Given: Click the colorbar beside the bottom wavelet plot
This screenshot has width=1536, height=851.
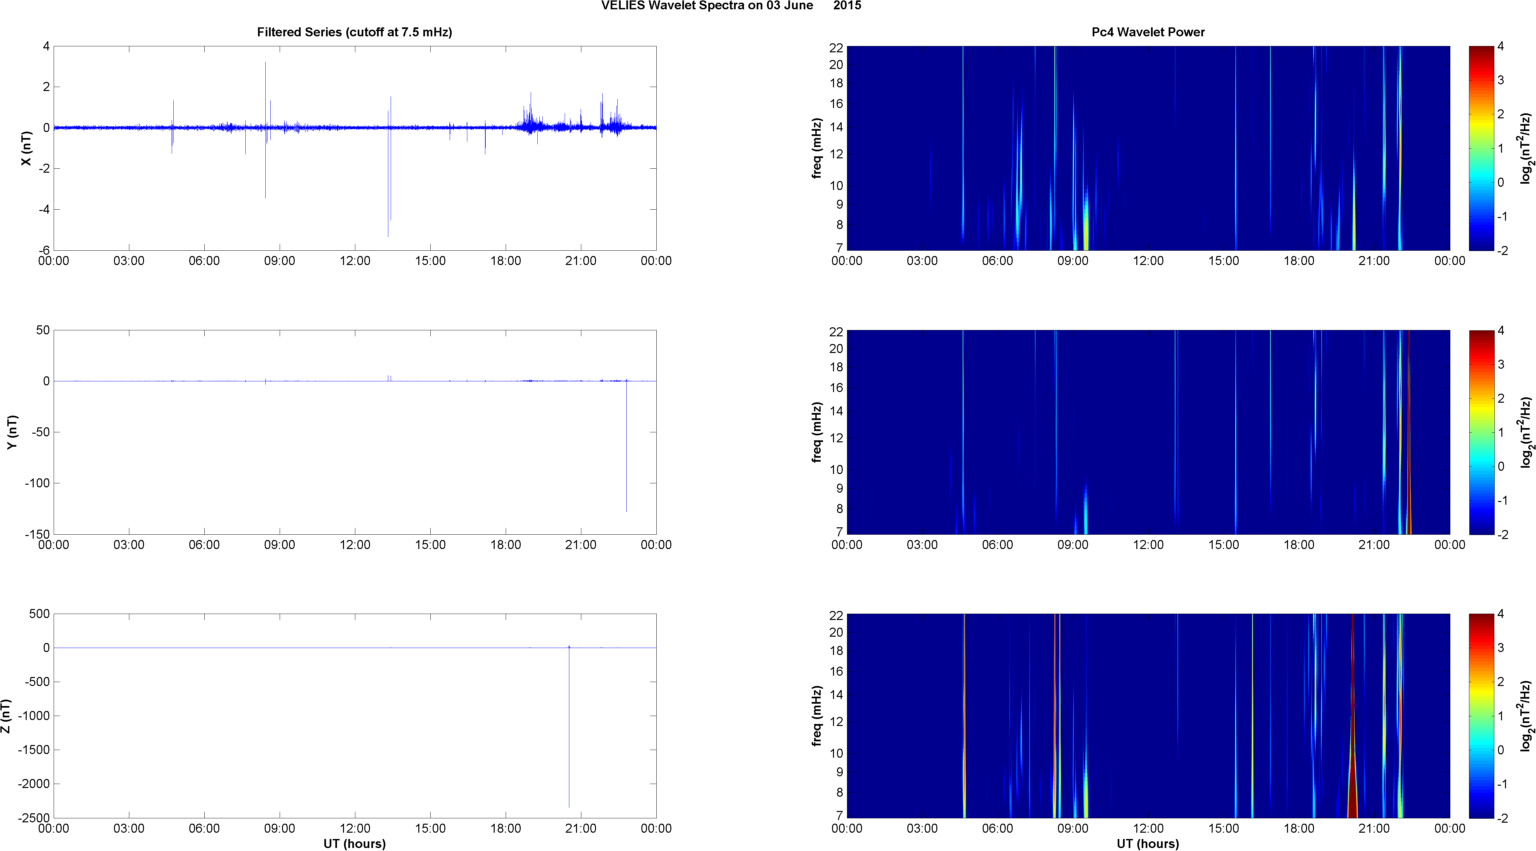Looking at the screenshot, I should [x=1481, y=716].
